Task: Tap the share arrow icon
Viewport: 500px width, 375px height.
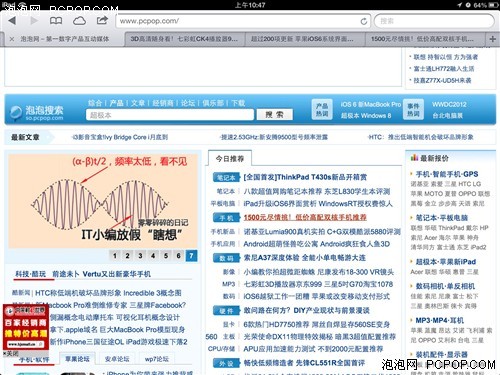Action: [x=102, y=20]
